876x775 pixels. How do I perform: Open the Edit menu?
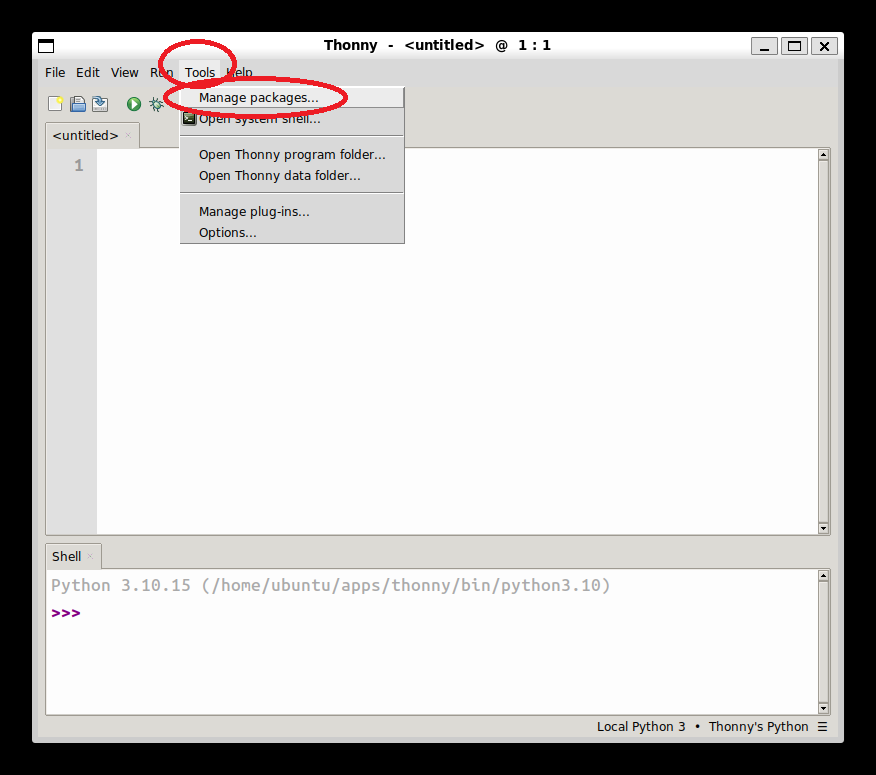click(88, 73)
